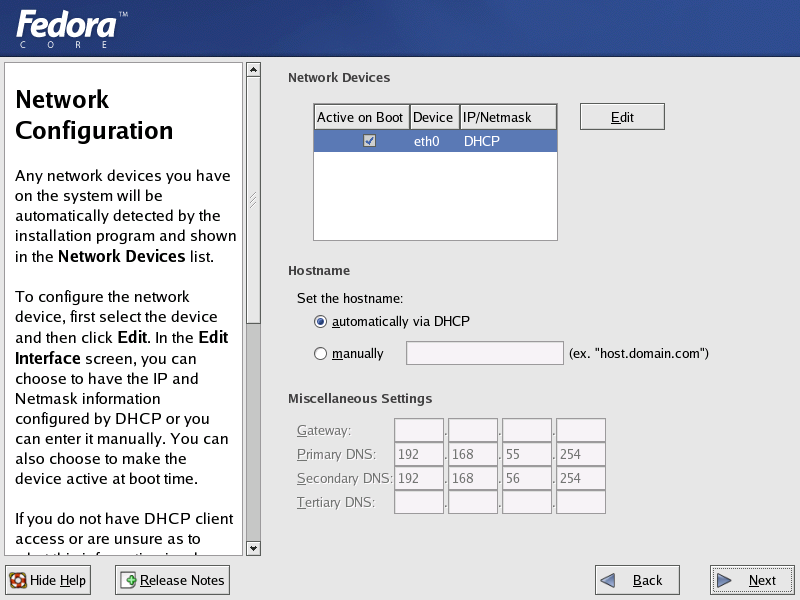Click the last Tertiary DNS octet field
This screenshot has height=600, width=800.
pyautogui.click(x=581, y=502)
